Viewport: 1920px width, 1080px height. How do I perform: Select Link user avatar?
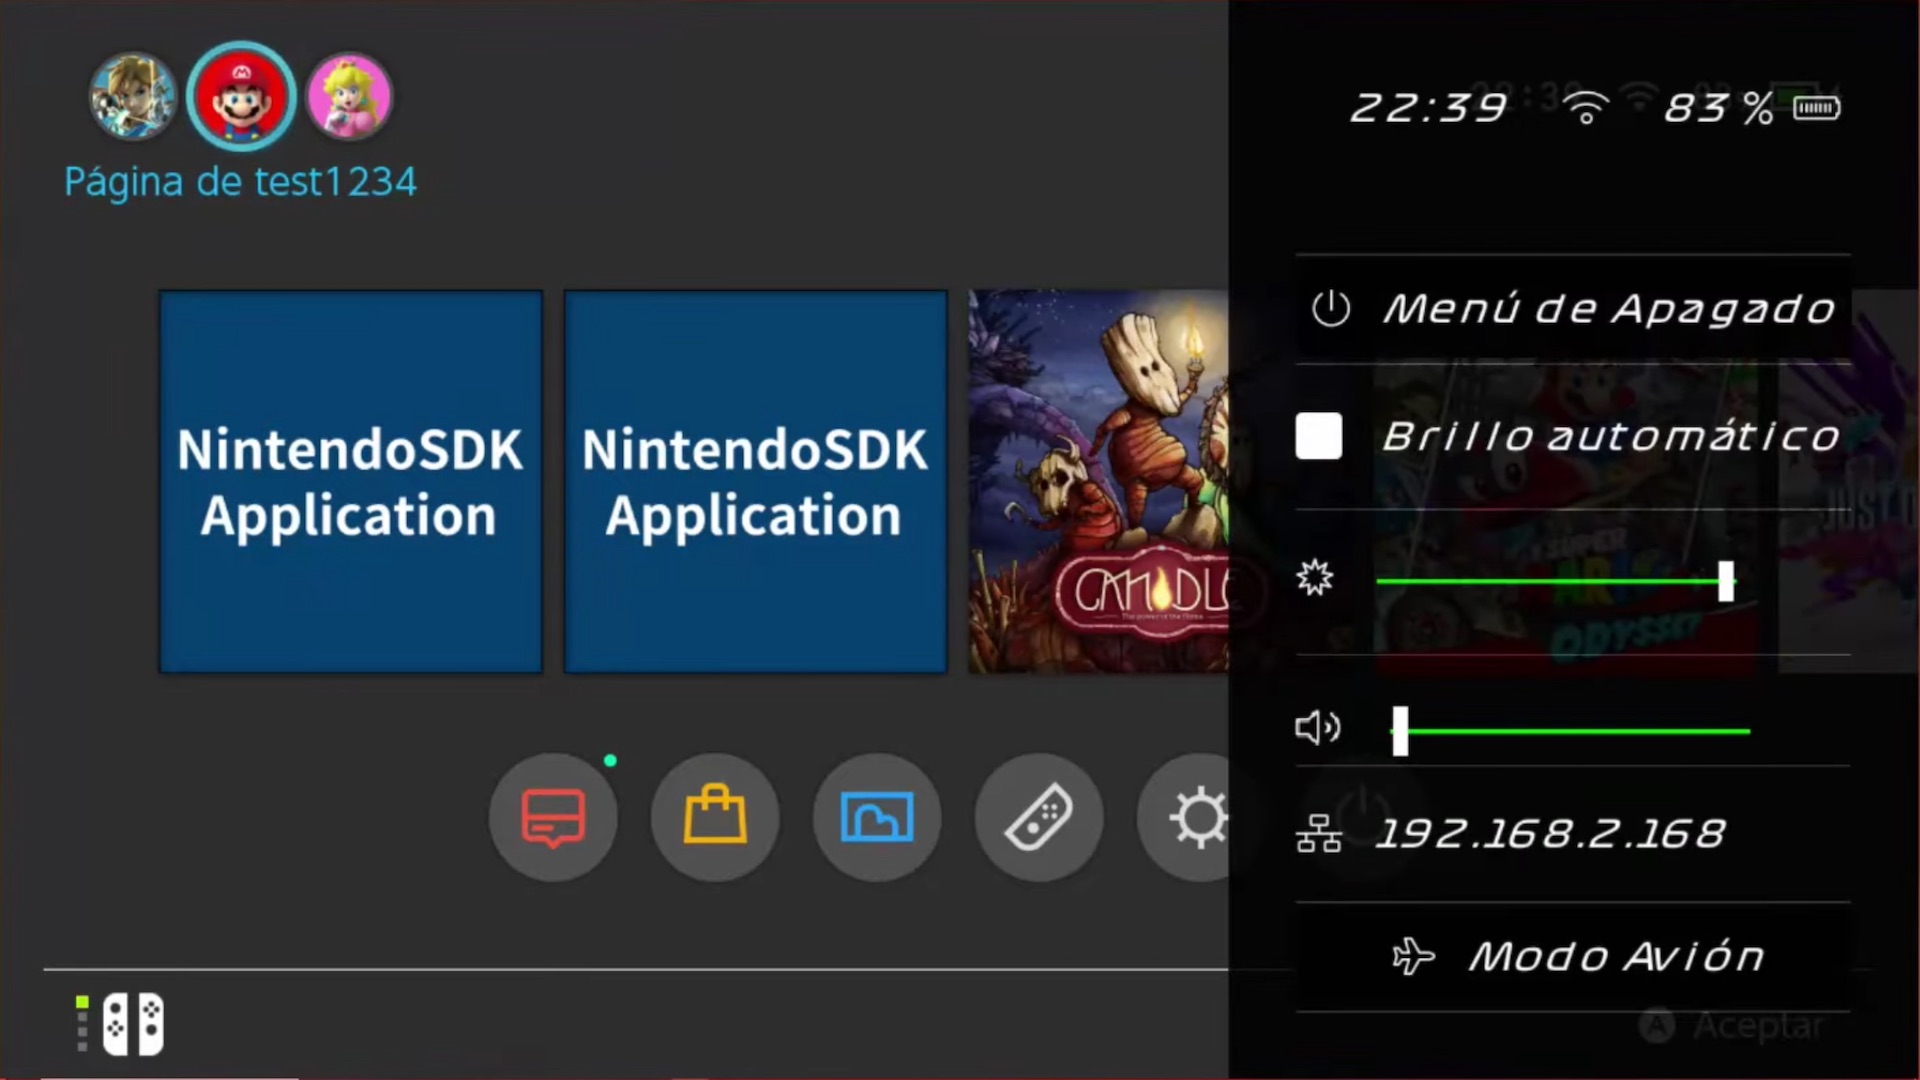133,97
